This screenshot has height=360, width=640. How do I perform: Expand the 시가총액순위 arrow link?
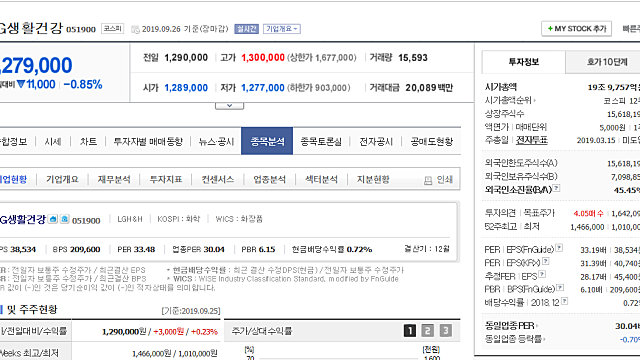tap(510, 100)
